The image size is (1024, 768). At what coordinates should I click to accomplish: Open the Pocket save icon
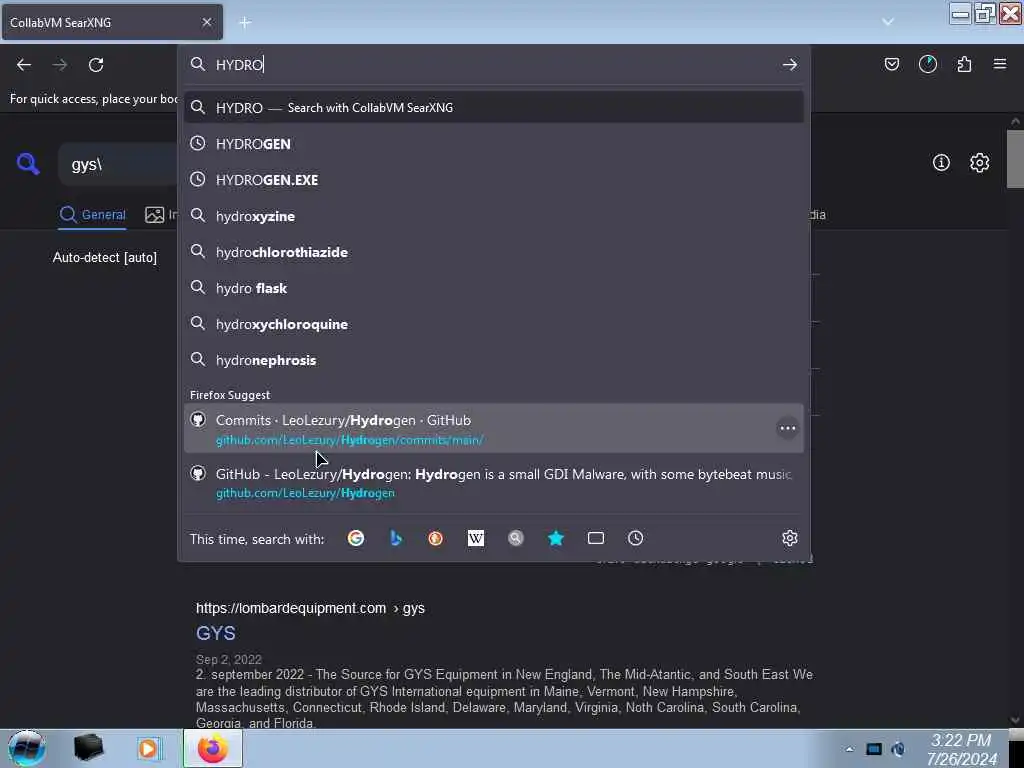coord(891,64)
